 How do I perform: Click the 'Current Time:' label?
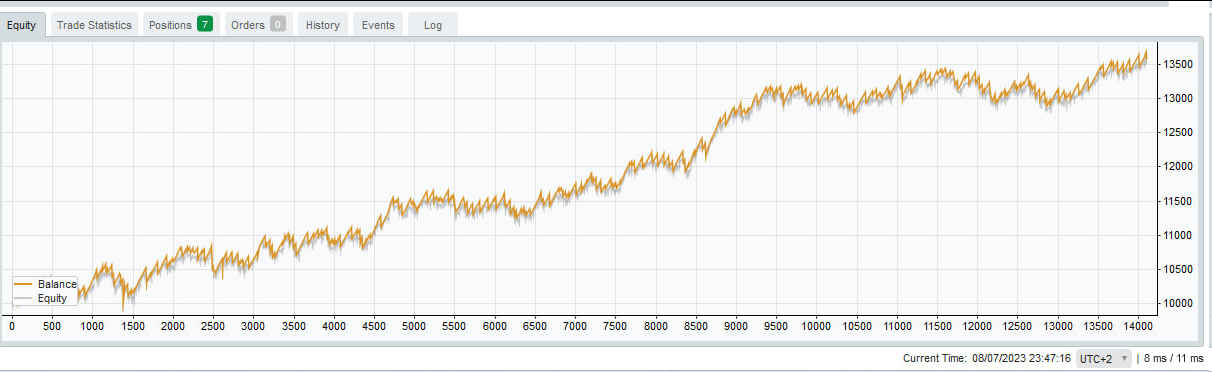(935, 358)
